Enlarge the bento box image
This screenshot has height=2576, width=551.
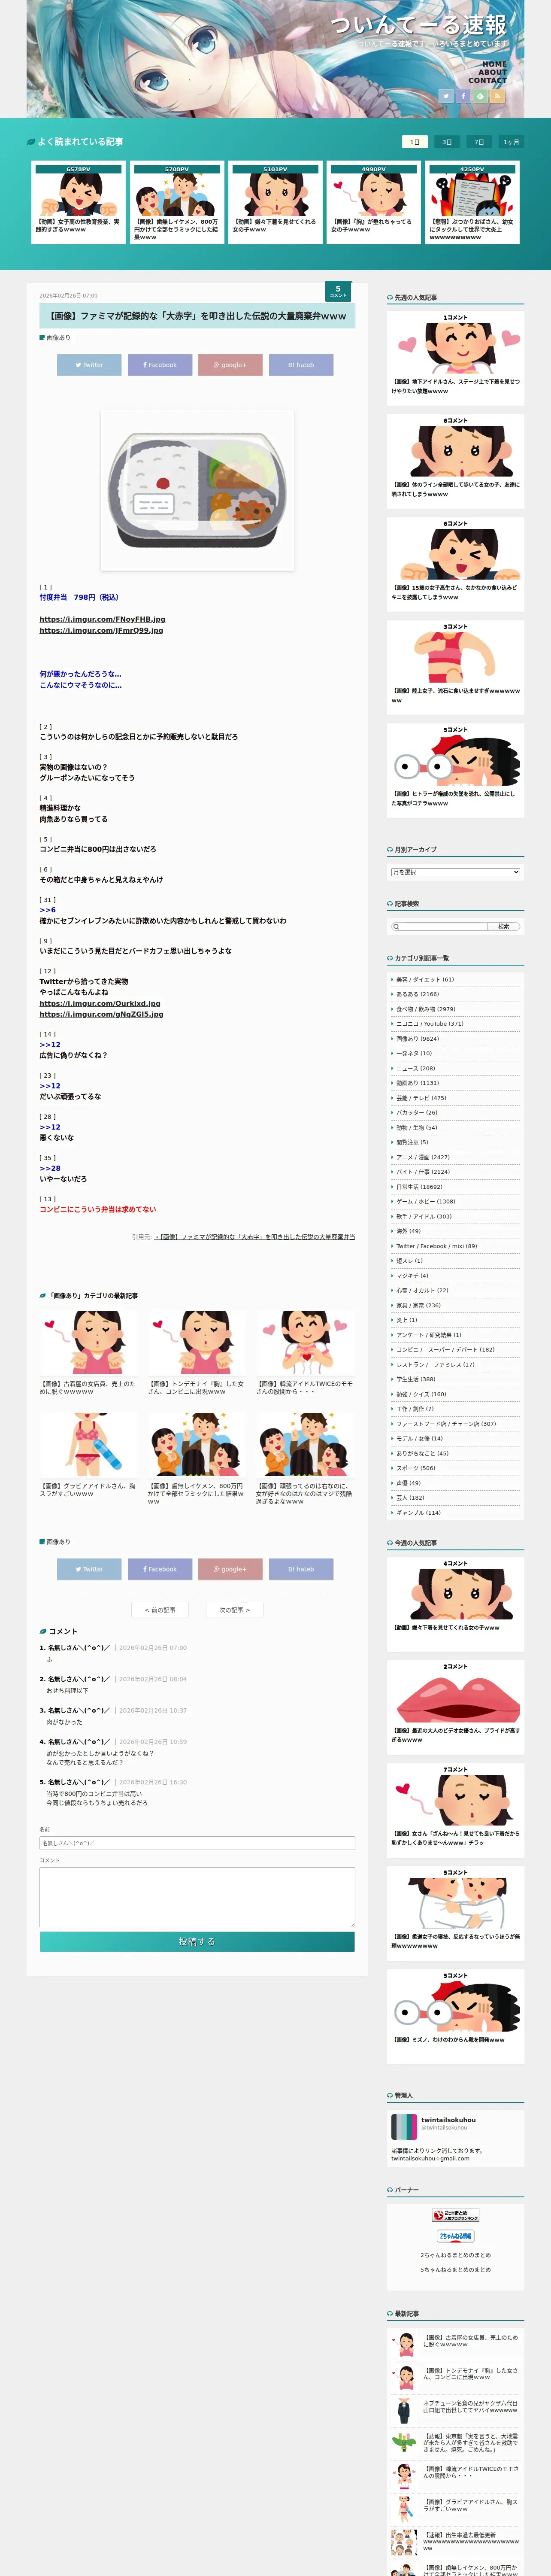pos(197,489)
